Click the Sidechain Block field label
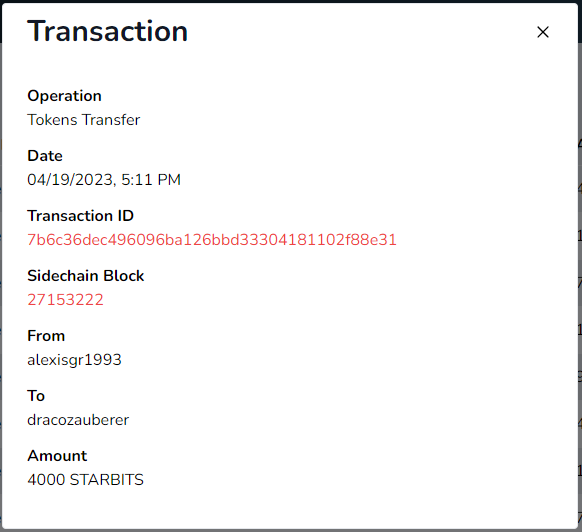This screenshot has height=532, width=582. (86, 276)
